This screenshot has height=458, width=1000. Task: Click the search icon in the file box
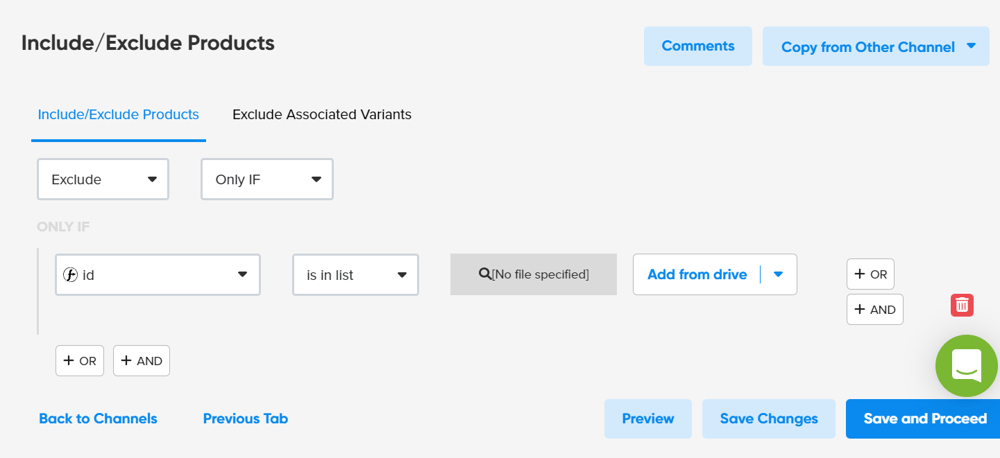point(485,274)
